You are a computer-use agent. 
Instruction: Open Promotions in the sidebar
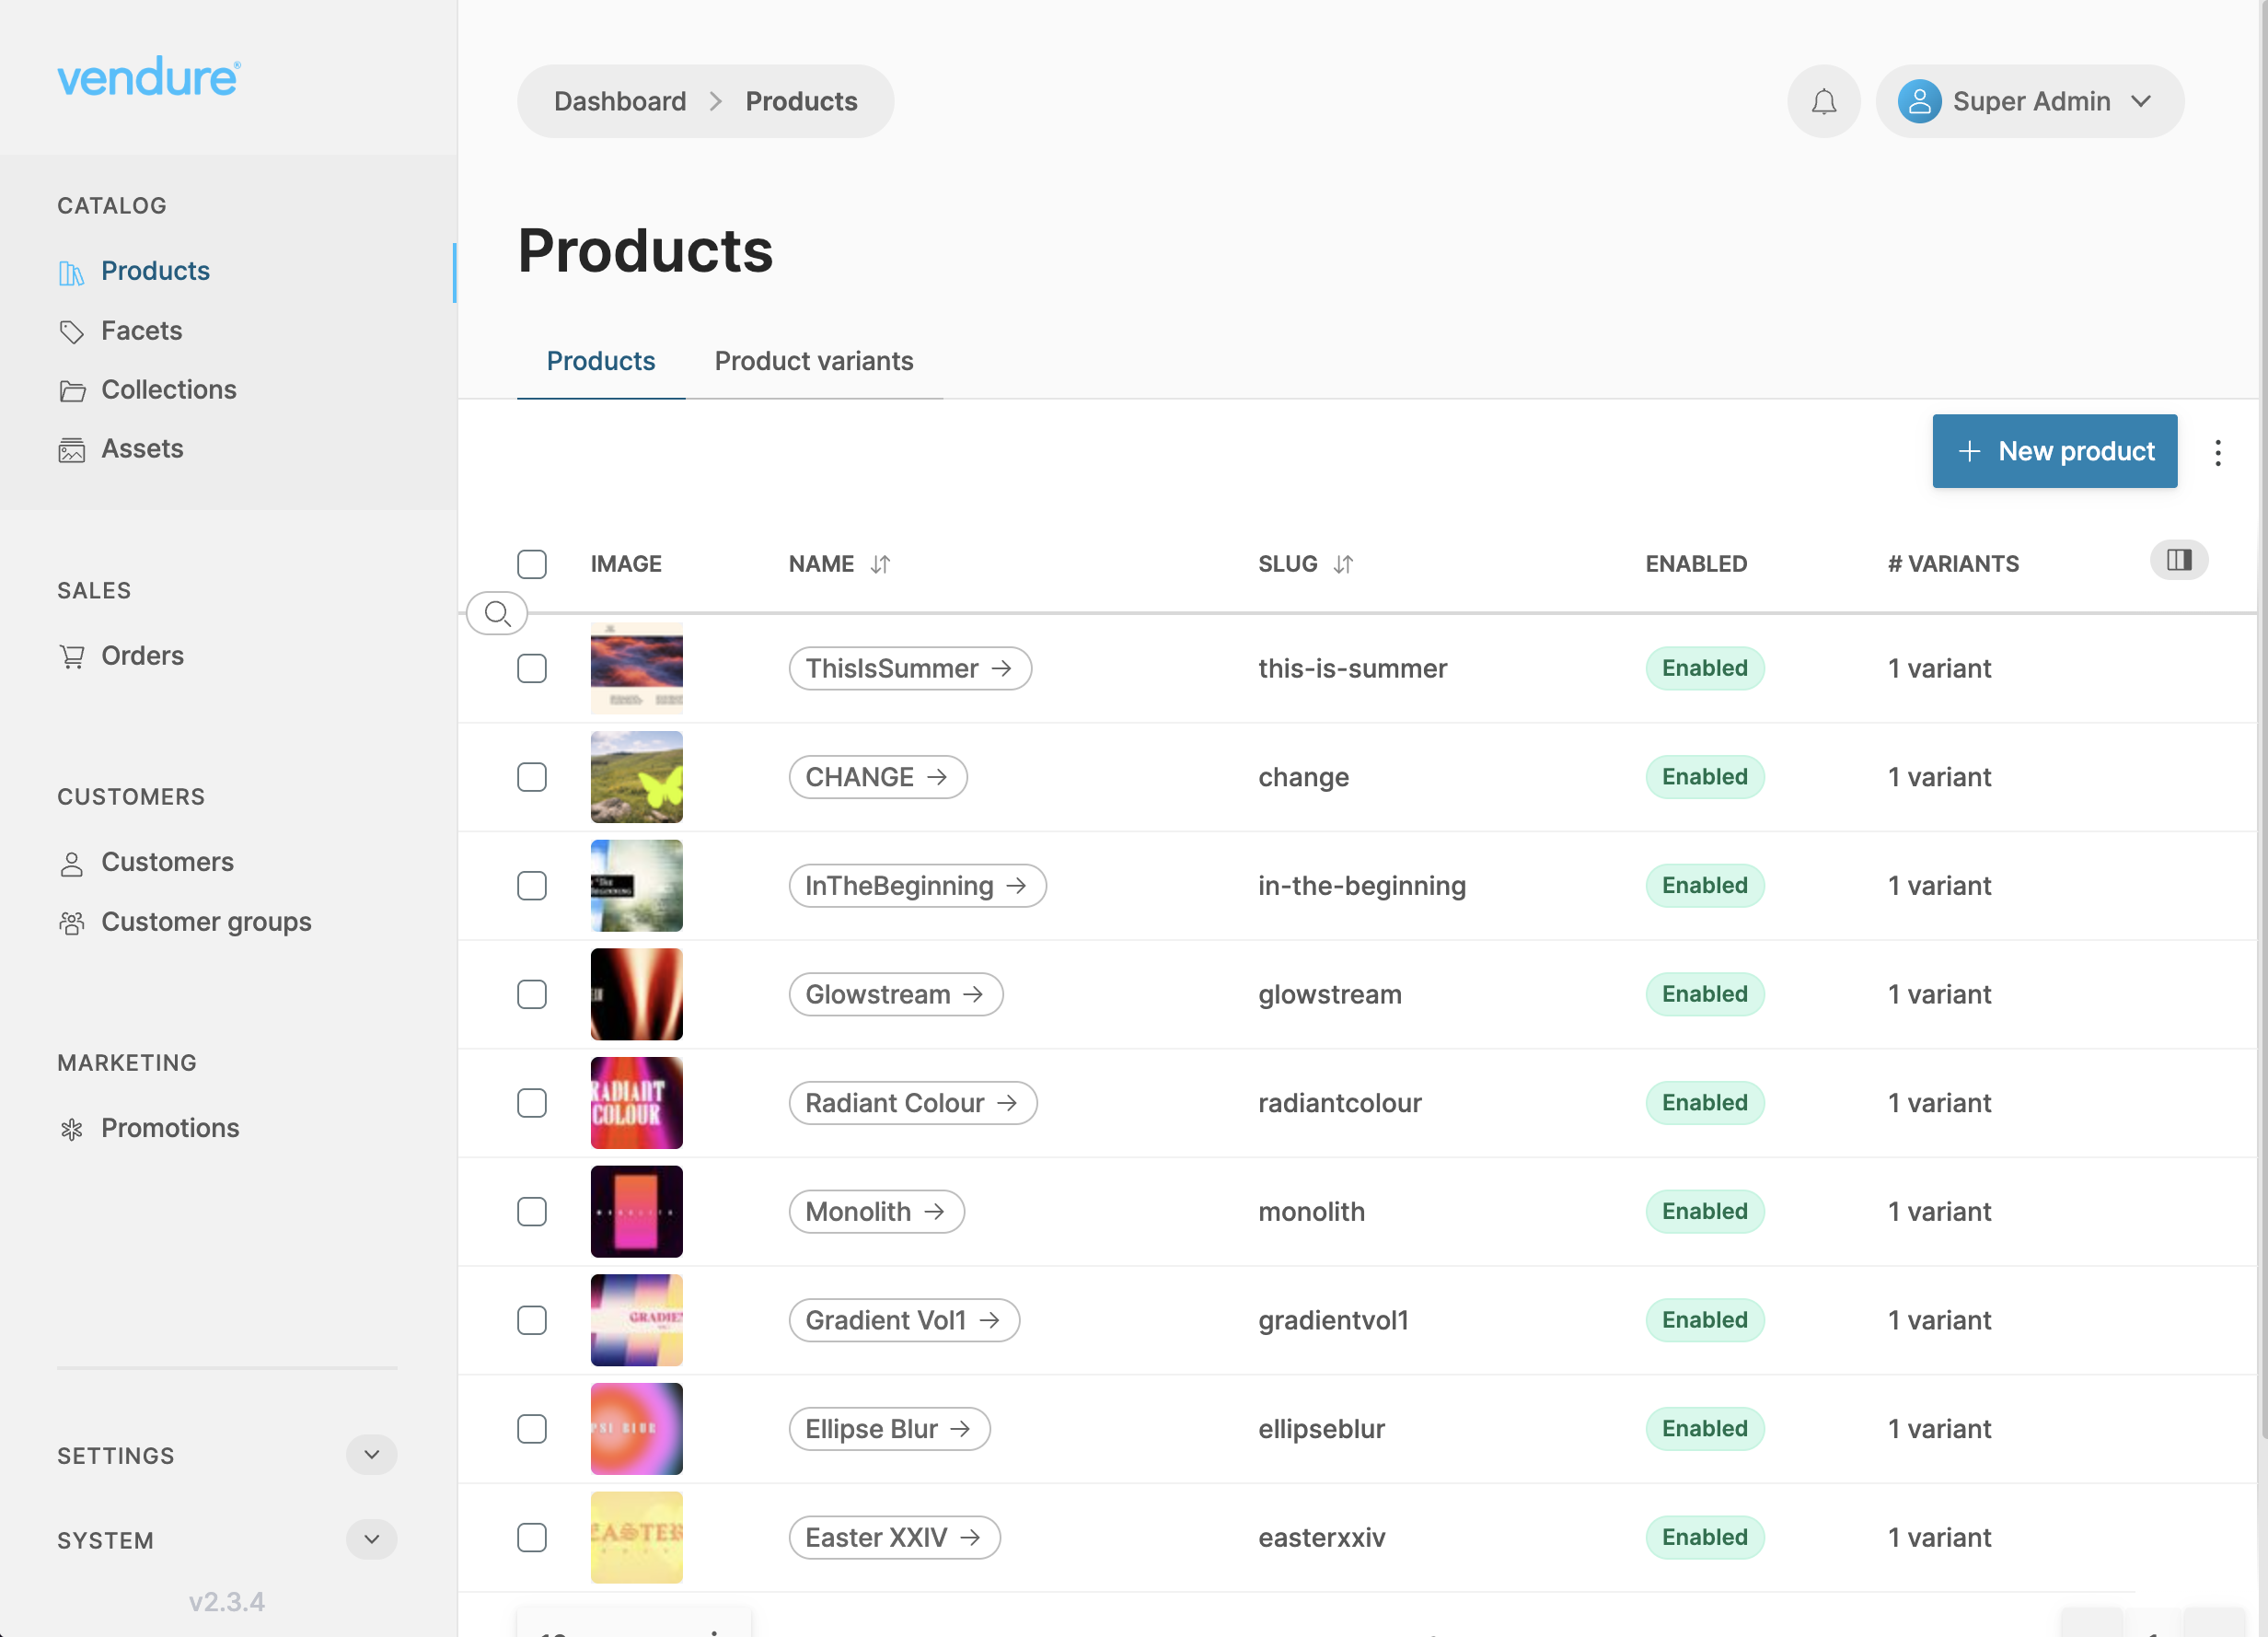[170, 1130]
